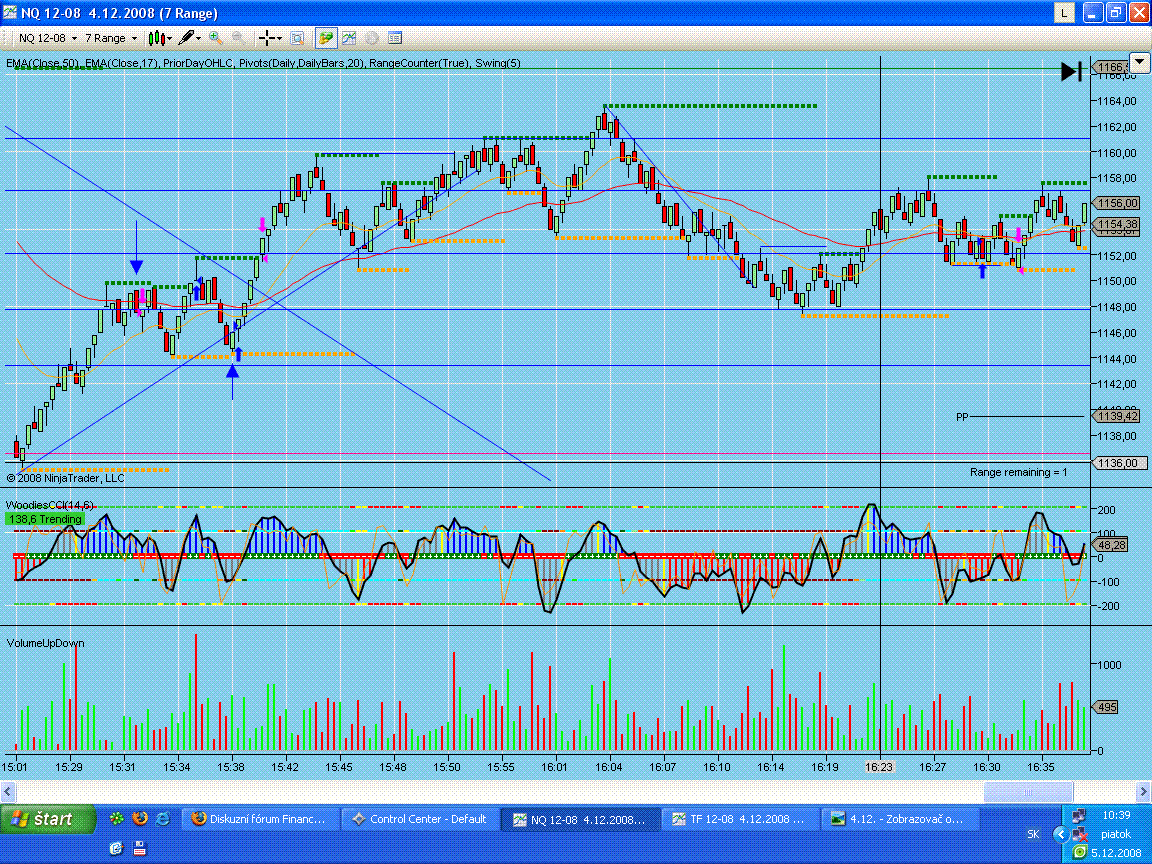Click the zoom out magnifier icon
This screenshot has width=1152, height=864.
click(238, 37)
